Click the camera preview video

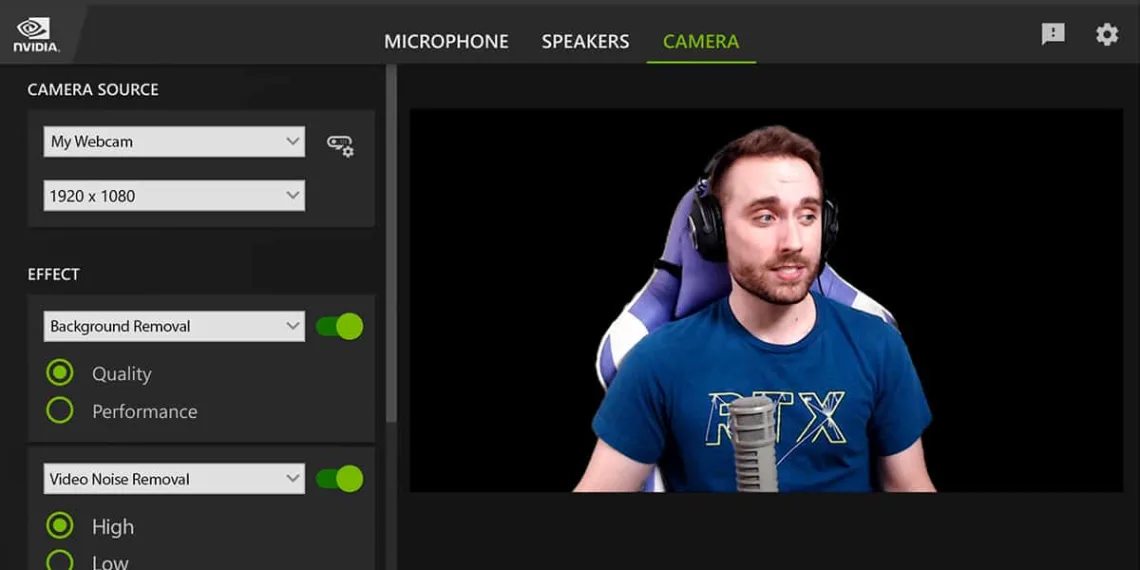pos(766,300)
